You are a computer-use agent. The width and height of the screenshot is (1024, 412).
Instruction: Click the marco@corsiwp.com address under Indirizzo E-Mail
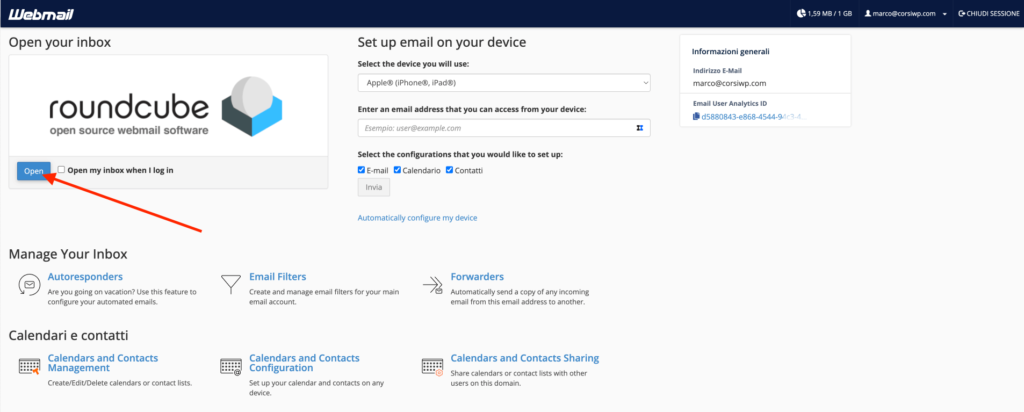click(729, 84)
